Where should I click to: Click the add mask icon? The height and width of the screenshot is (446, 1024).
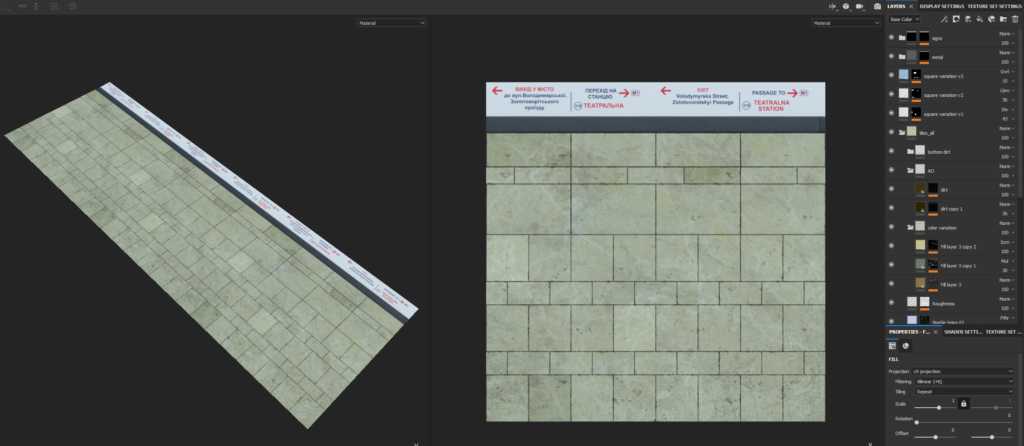pos(959,19)
